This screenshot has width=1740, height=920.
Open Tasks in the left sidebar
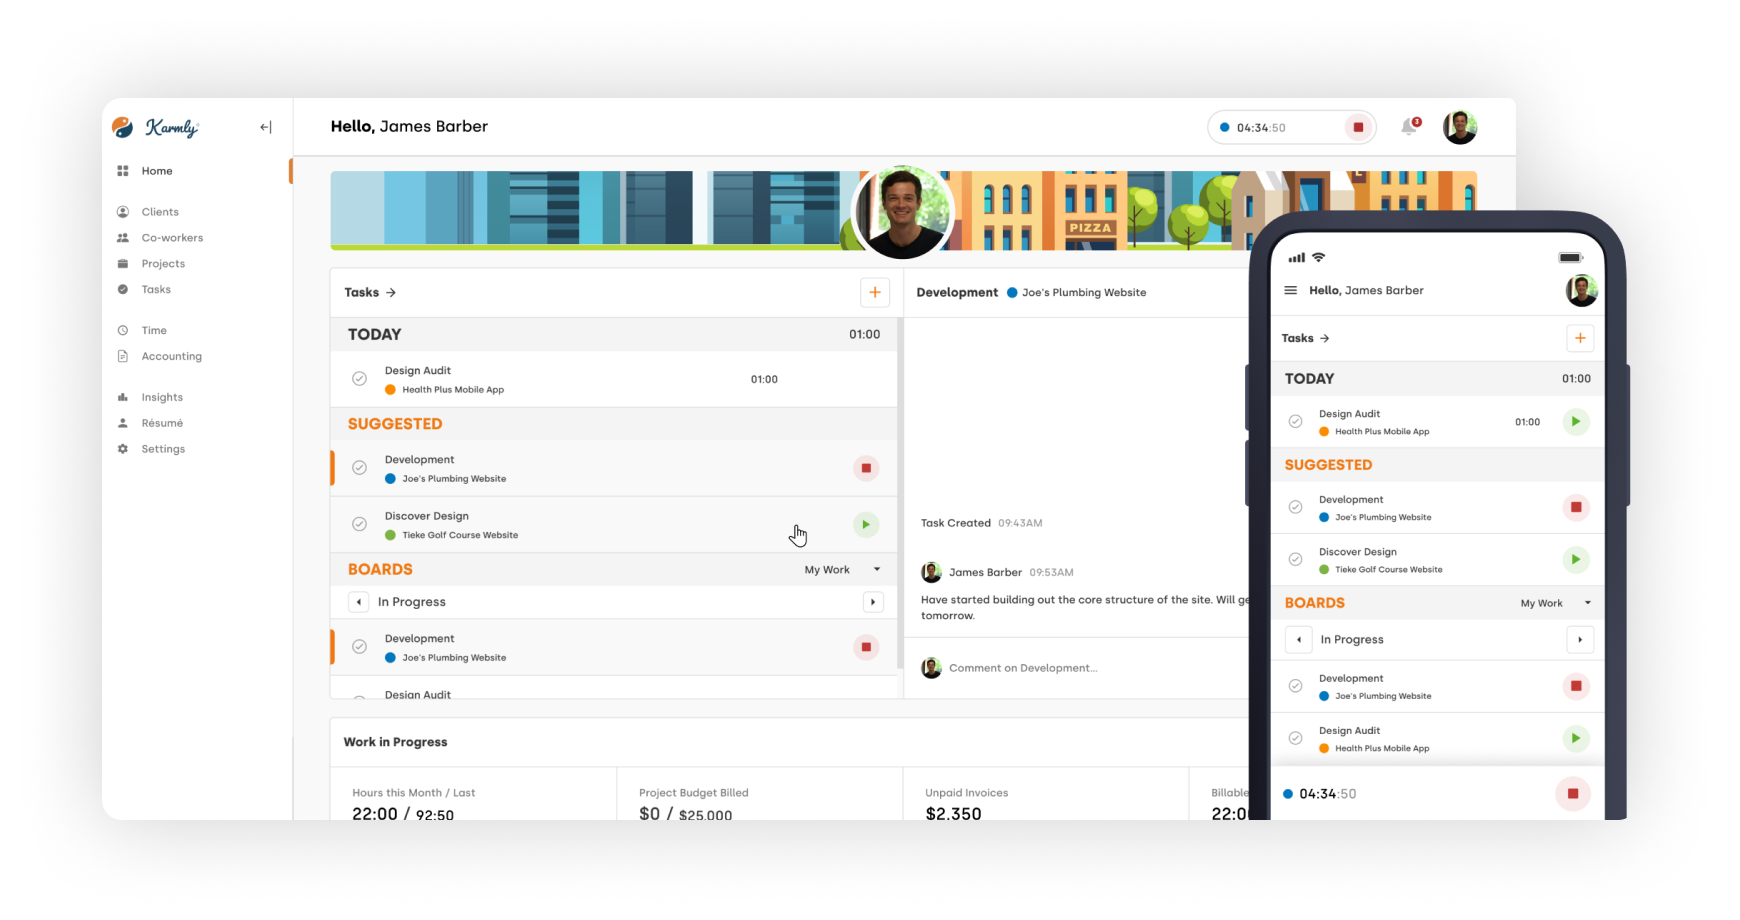(x=156, y=290)
